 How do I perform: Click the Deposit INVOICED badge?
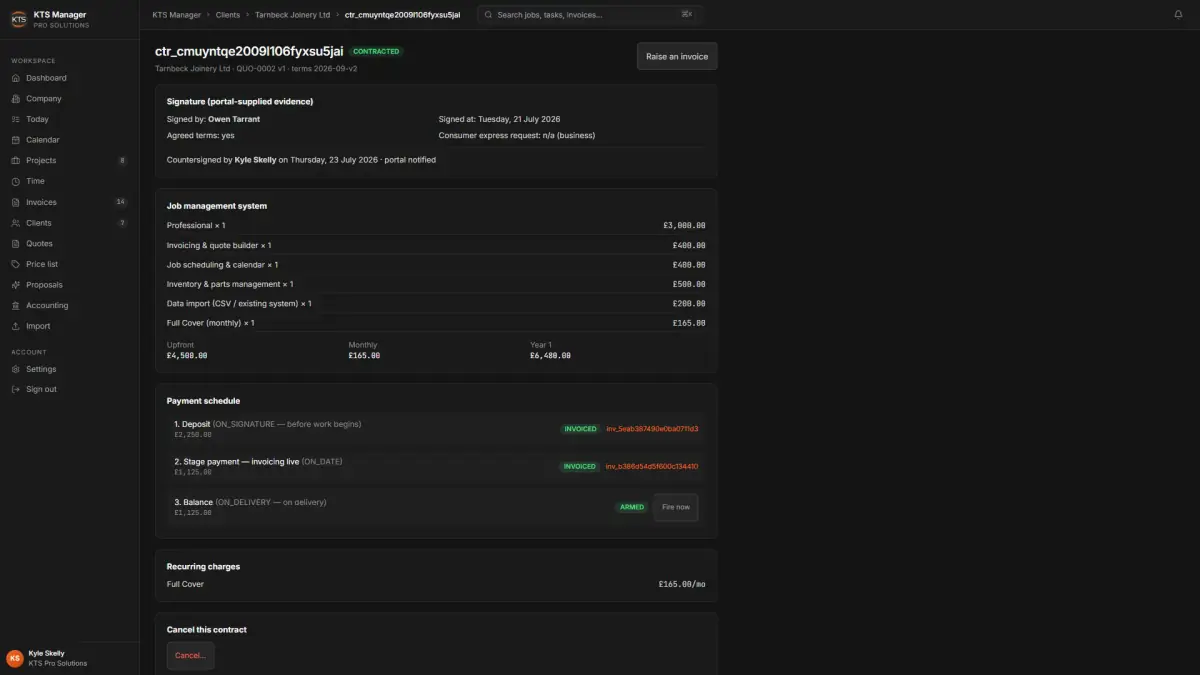580,429
